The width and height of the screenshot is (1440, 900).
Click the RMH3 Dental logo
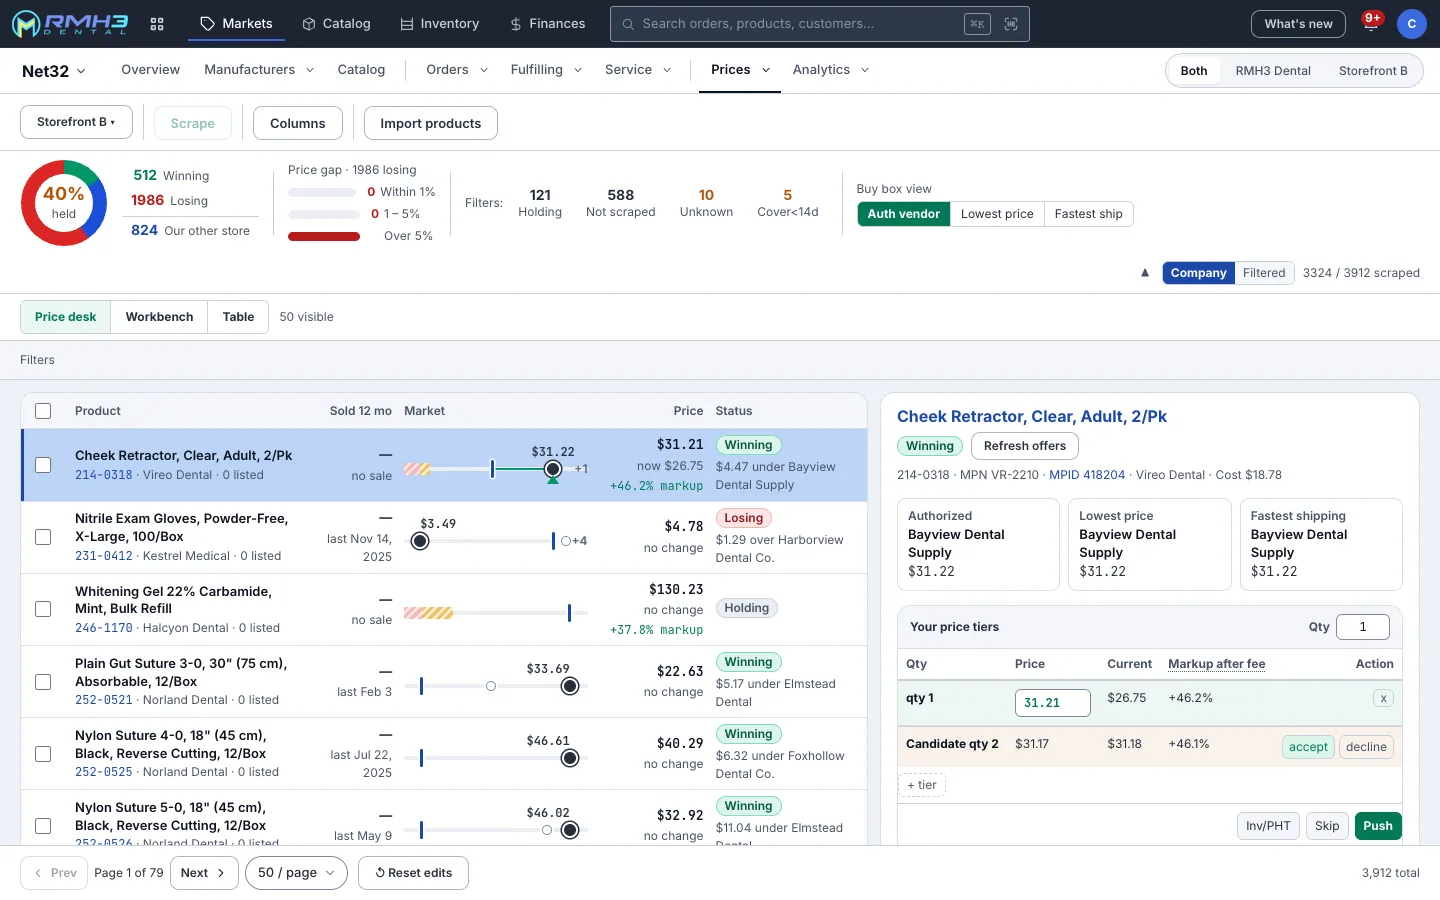pos(70,24)
